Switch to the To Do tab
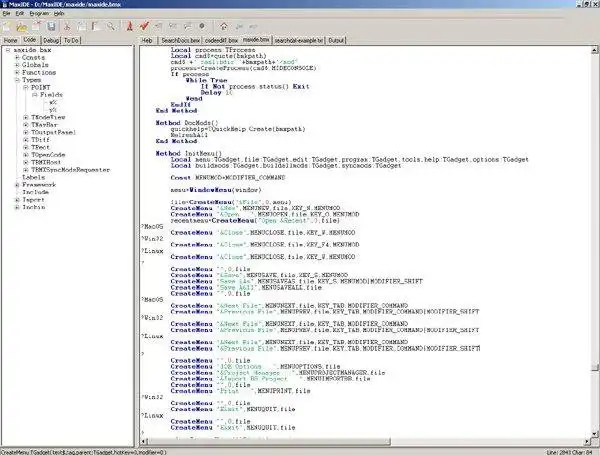Screen dimensions: 600x455 (71, 40)
